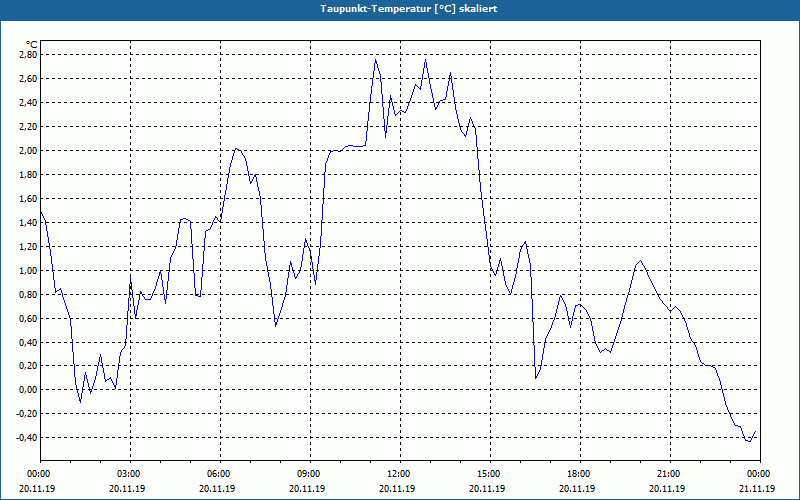Click the '00:00' label above date 21.11.19
Viewport: 800px width, 500px height.
point(760,474)
